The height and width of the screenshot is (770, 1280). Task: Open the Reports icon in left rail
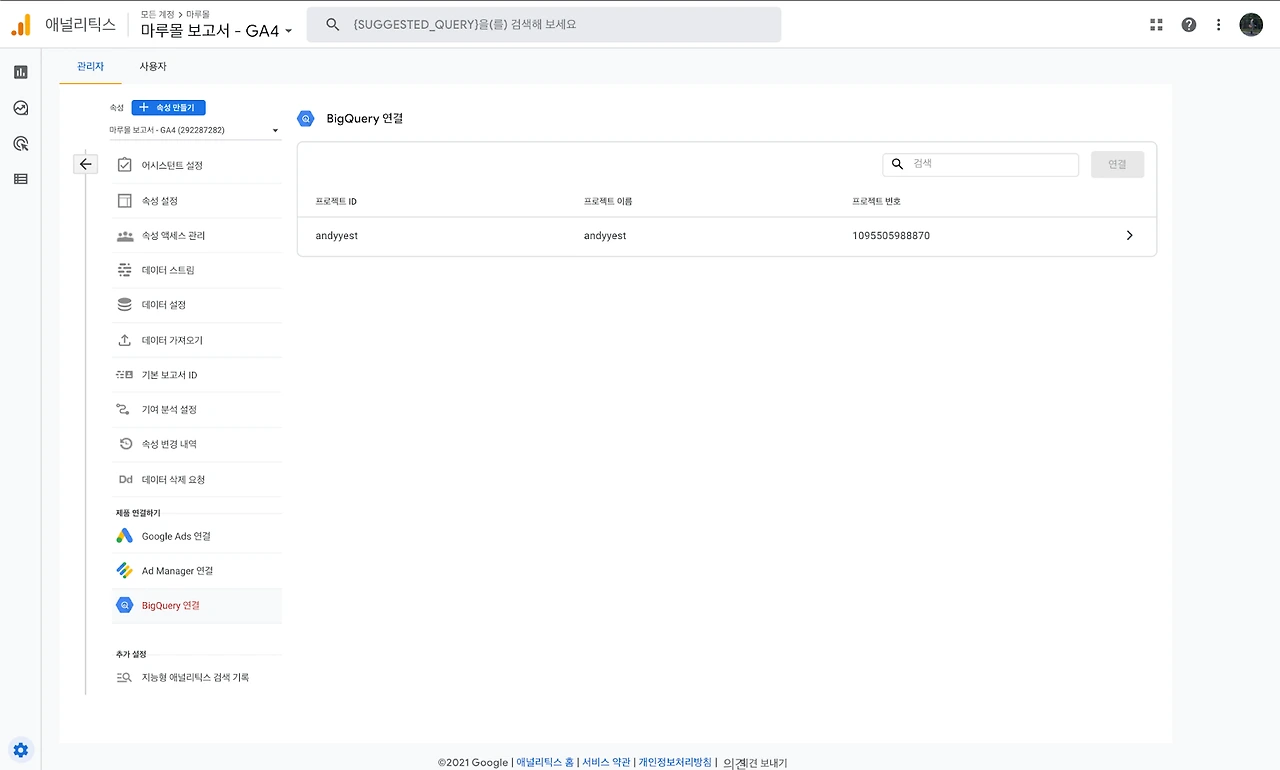pos(21,72)
